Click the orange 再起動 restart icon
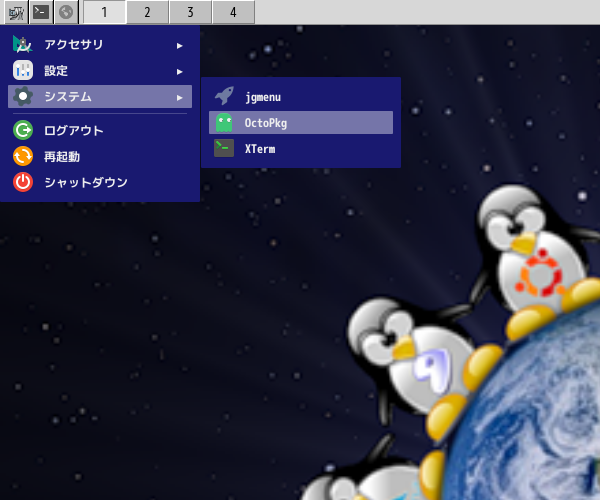The width and height of the screenshot is (600, 500). 23,156
